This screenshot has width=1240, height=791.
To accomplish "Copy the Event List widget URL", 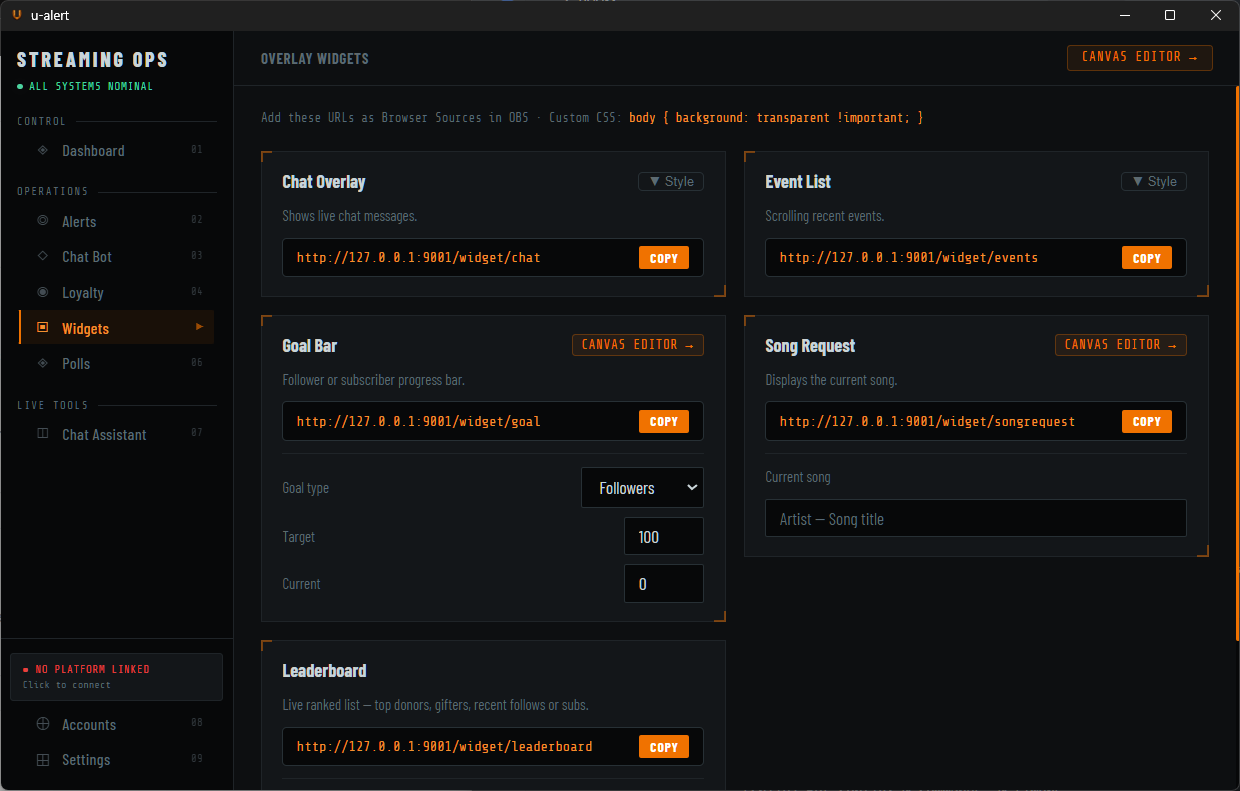I will (x=1147, y=258).
